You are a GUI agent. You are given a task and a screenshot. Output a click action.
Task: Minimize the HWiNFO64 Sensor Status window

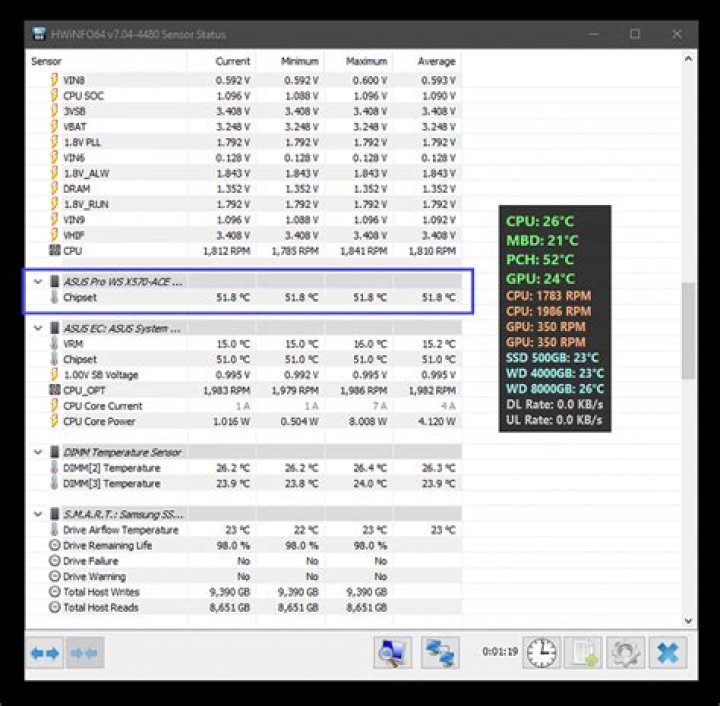594,34
